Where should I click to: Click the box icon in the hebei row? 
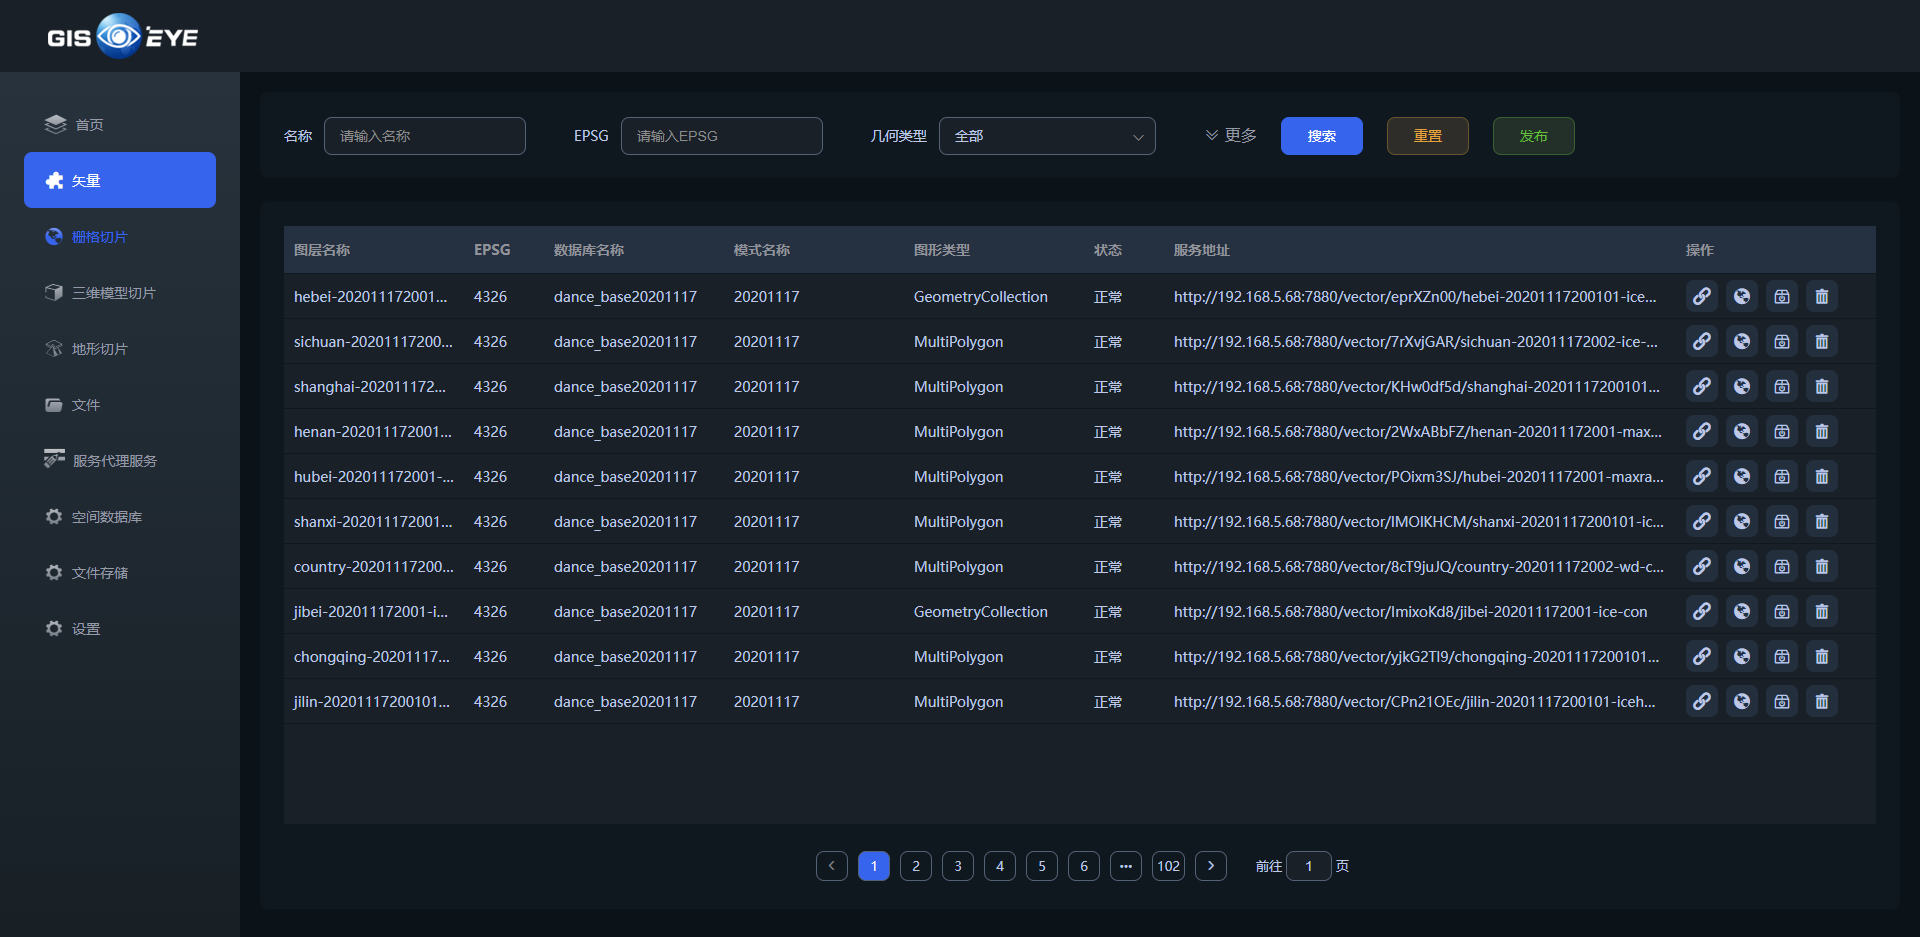tap(1781, 296)
